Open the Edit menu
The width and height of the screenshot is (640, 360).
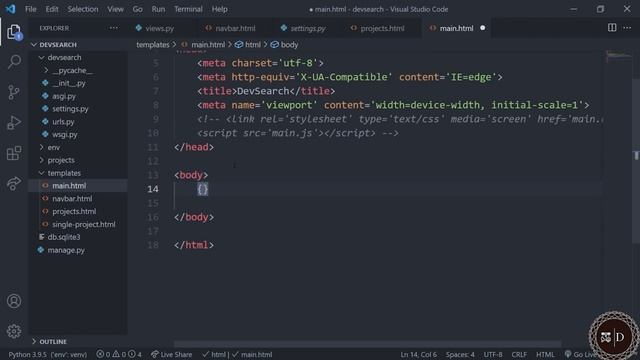click(52, 9)
